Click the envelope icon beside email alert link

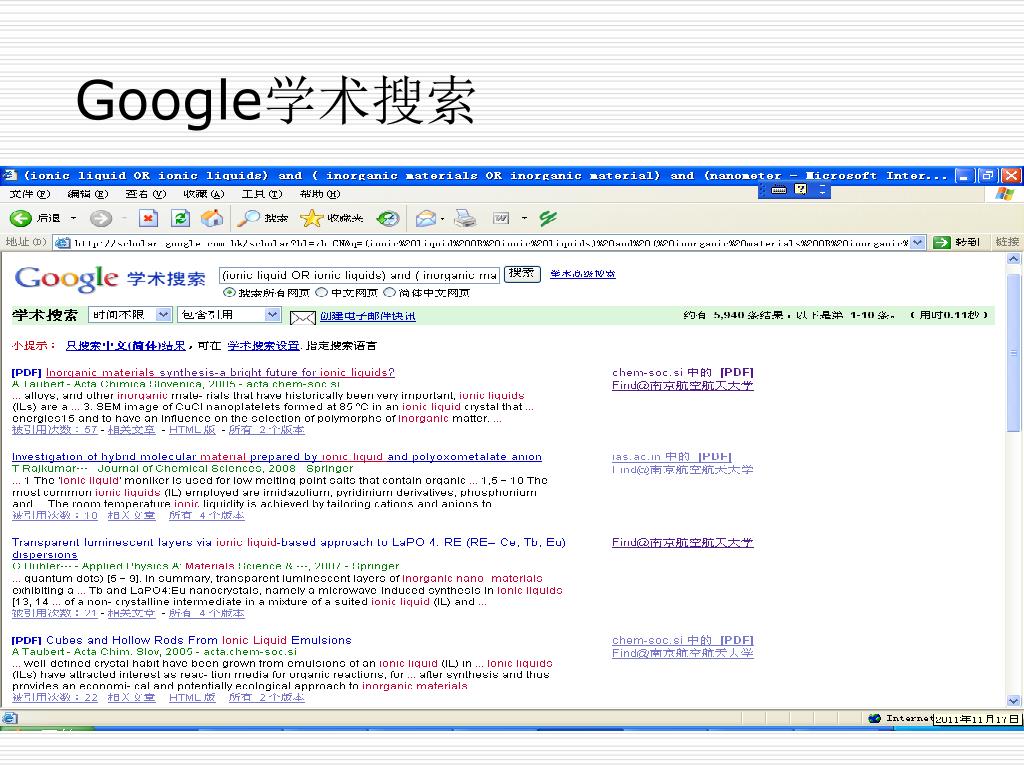(302, 317)
